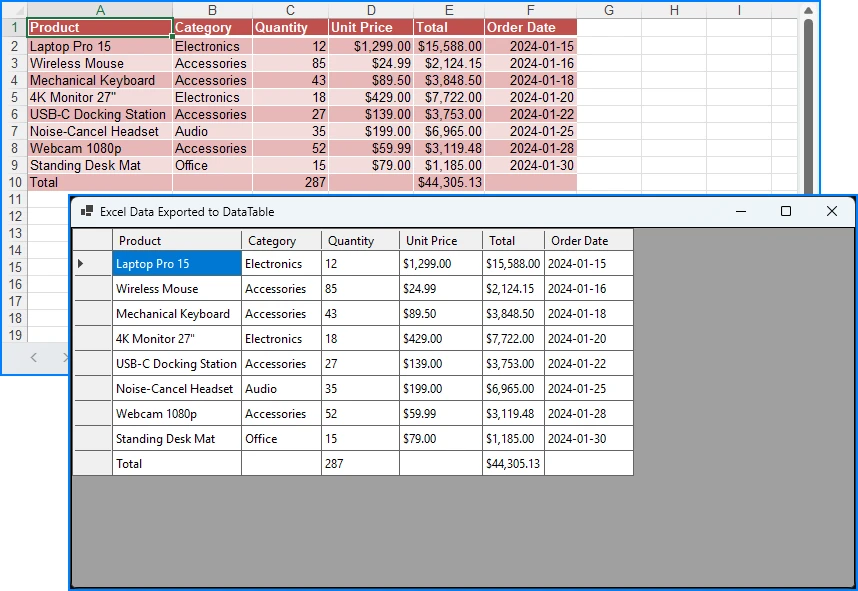Click the current row indicator arrow in the DataTable grid

(80, 264)
